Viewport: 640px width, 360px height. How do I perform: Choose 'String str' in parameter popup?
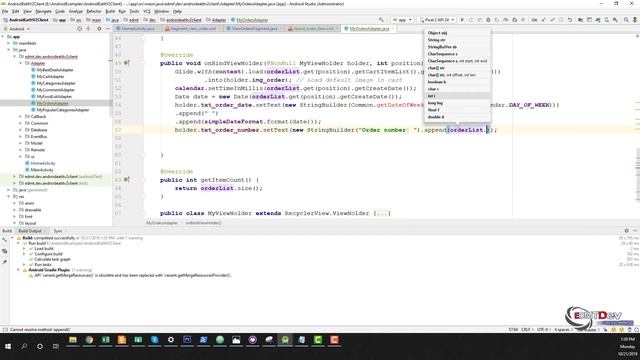tap(457, 40)
